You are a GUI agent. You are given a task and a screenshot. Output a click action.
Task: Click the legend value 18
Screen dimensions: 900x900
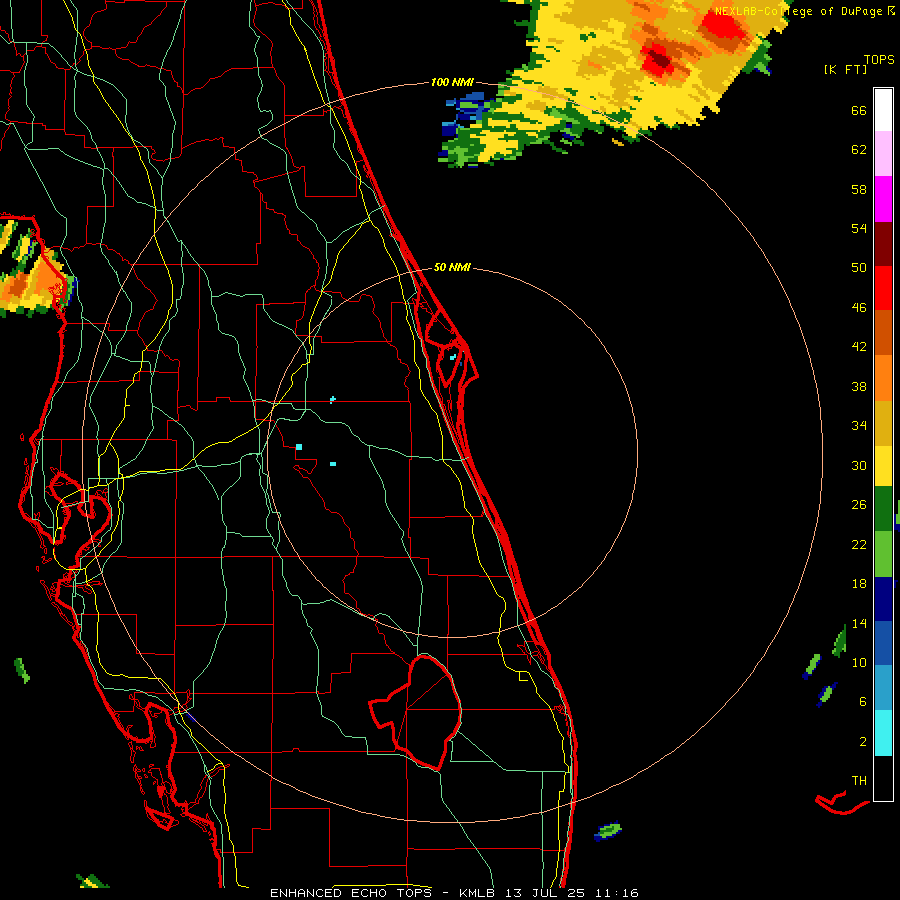859,584
